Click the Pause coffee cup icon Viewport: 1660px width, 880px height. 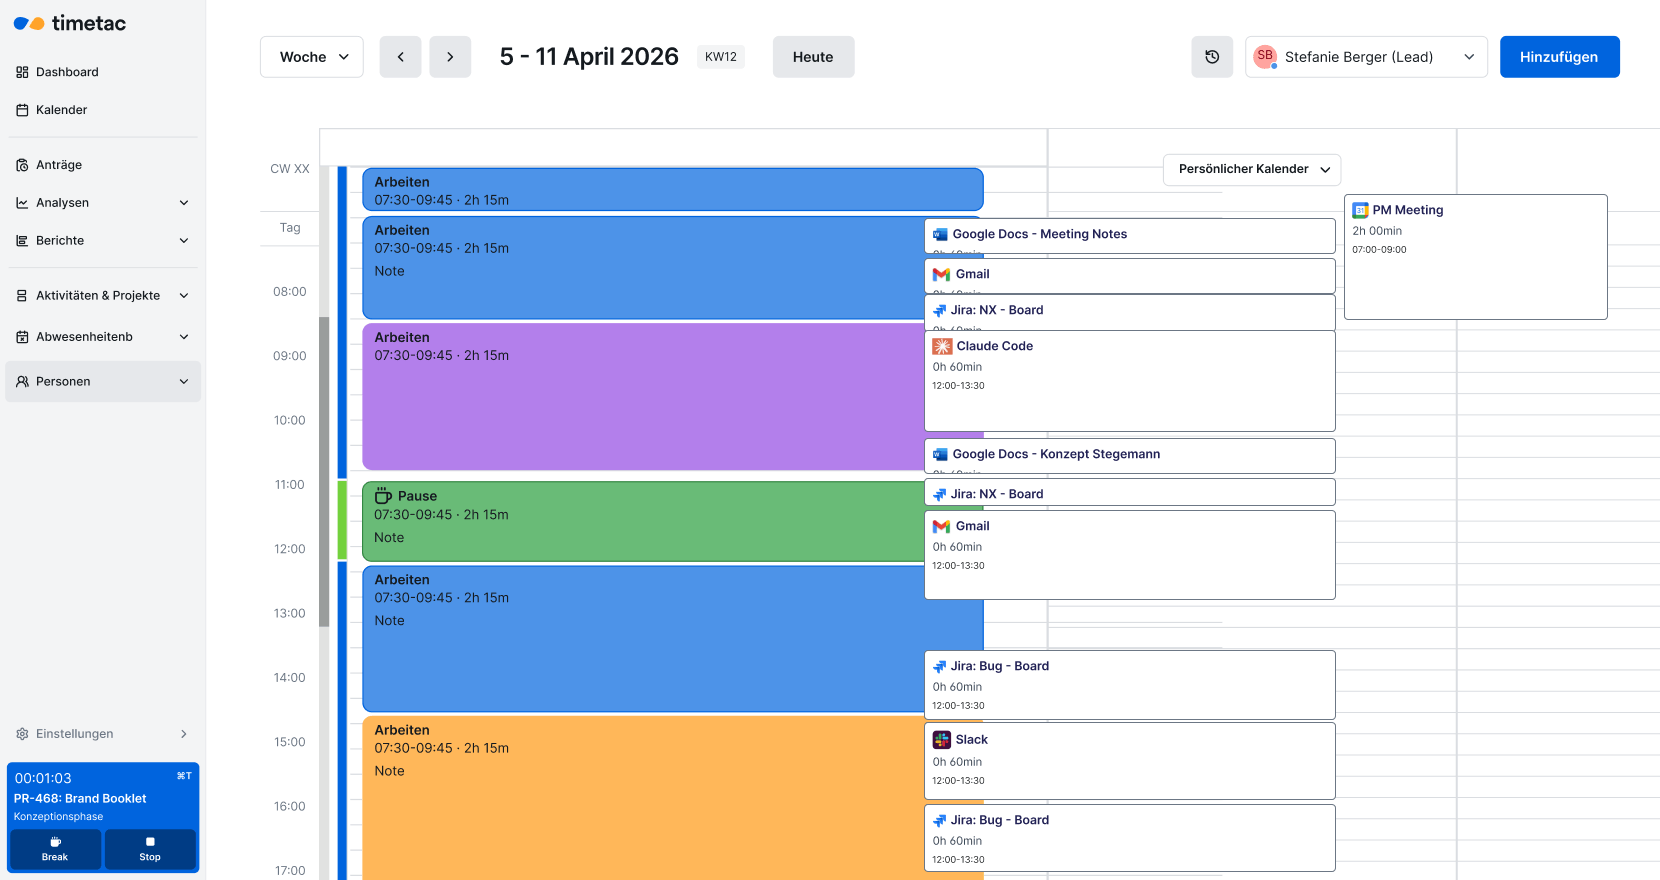[x=383, y=496]
